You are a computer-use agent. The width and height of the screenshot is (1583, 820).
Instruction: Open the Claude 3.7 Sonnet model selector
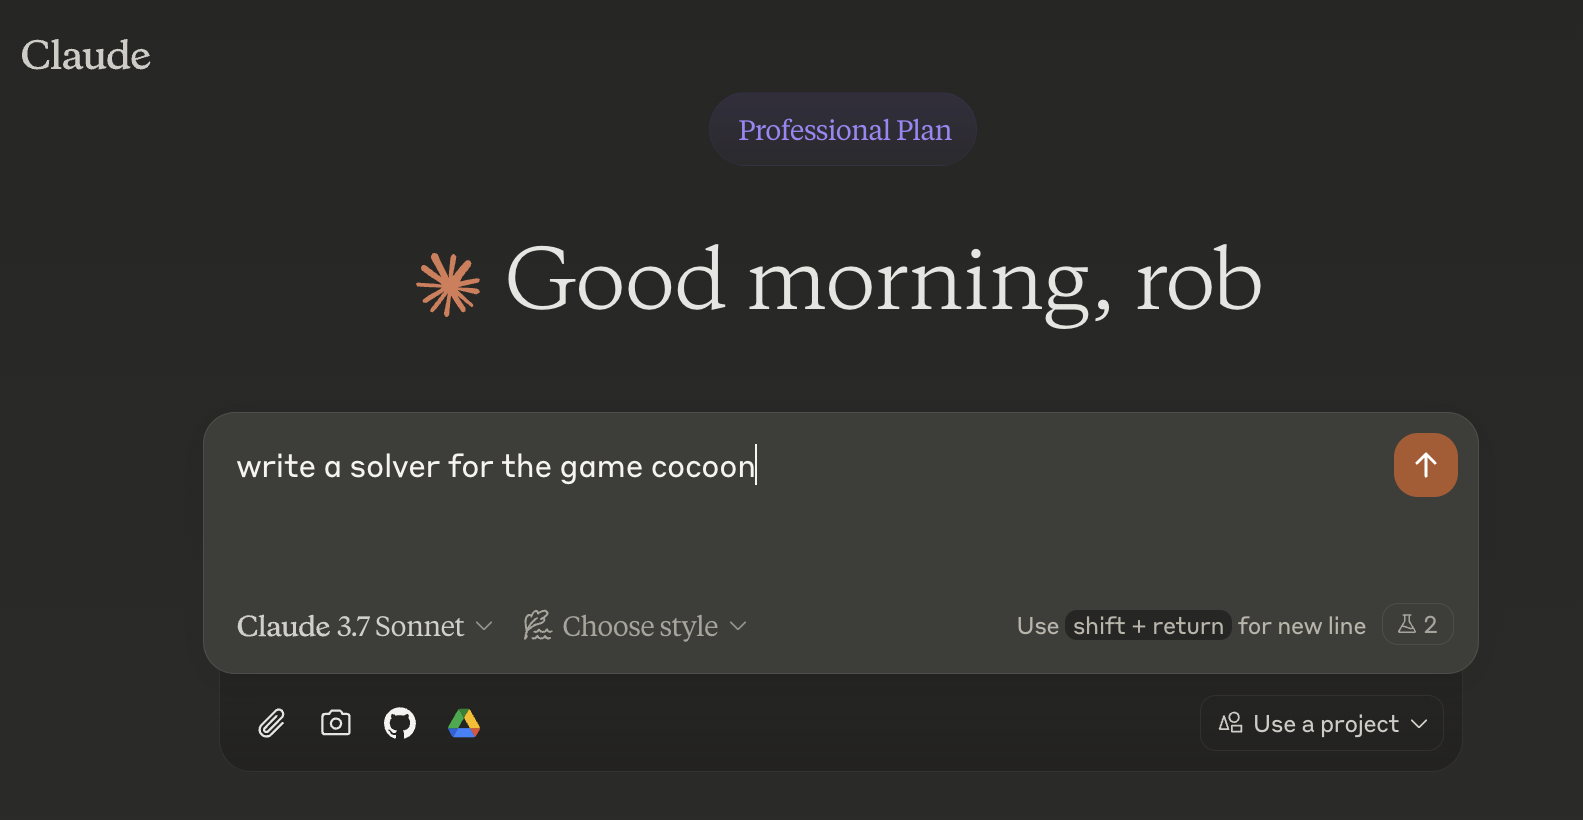pos(365,626)
